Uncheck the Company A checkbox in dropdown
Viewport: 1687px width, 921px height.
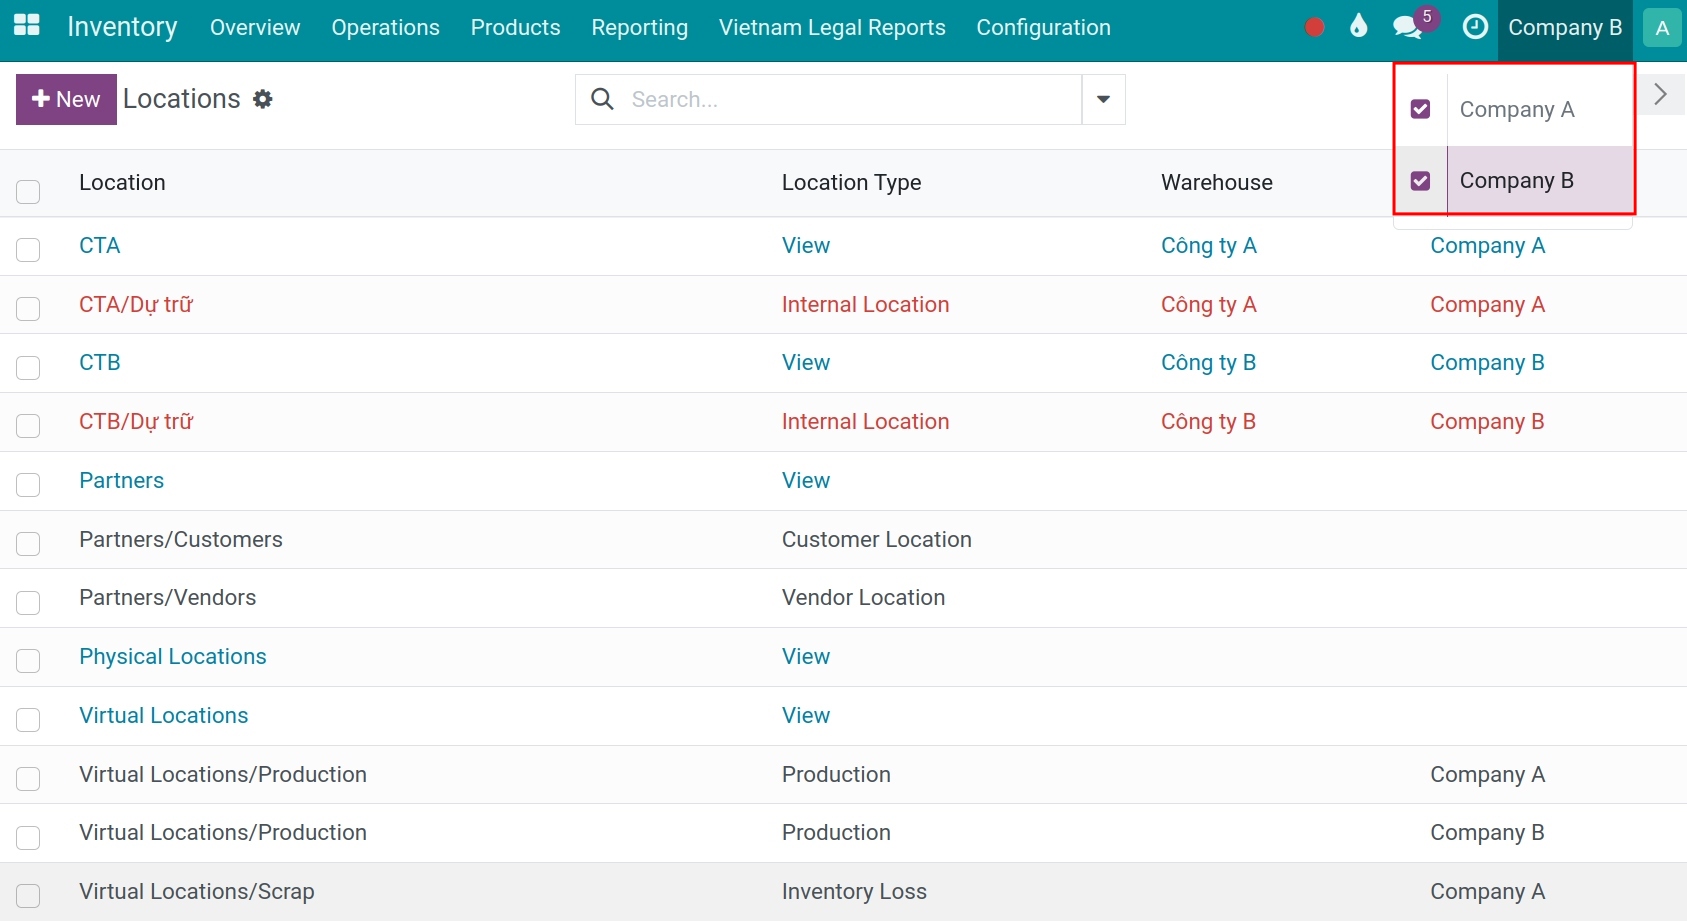click(x=1420, y=109)
